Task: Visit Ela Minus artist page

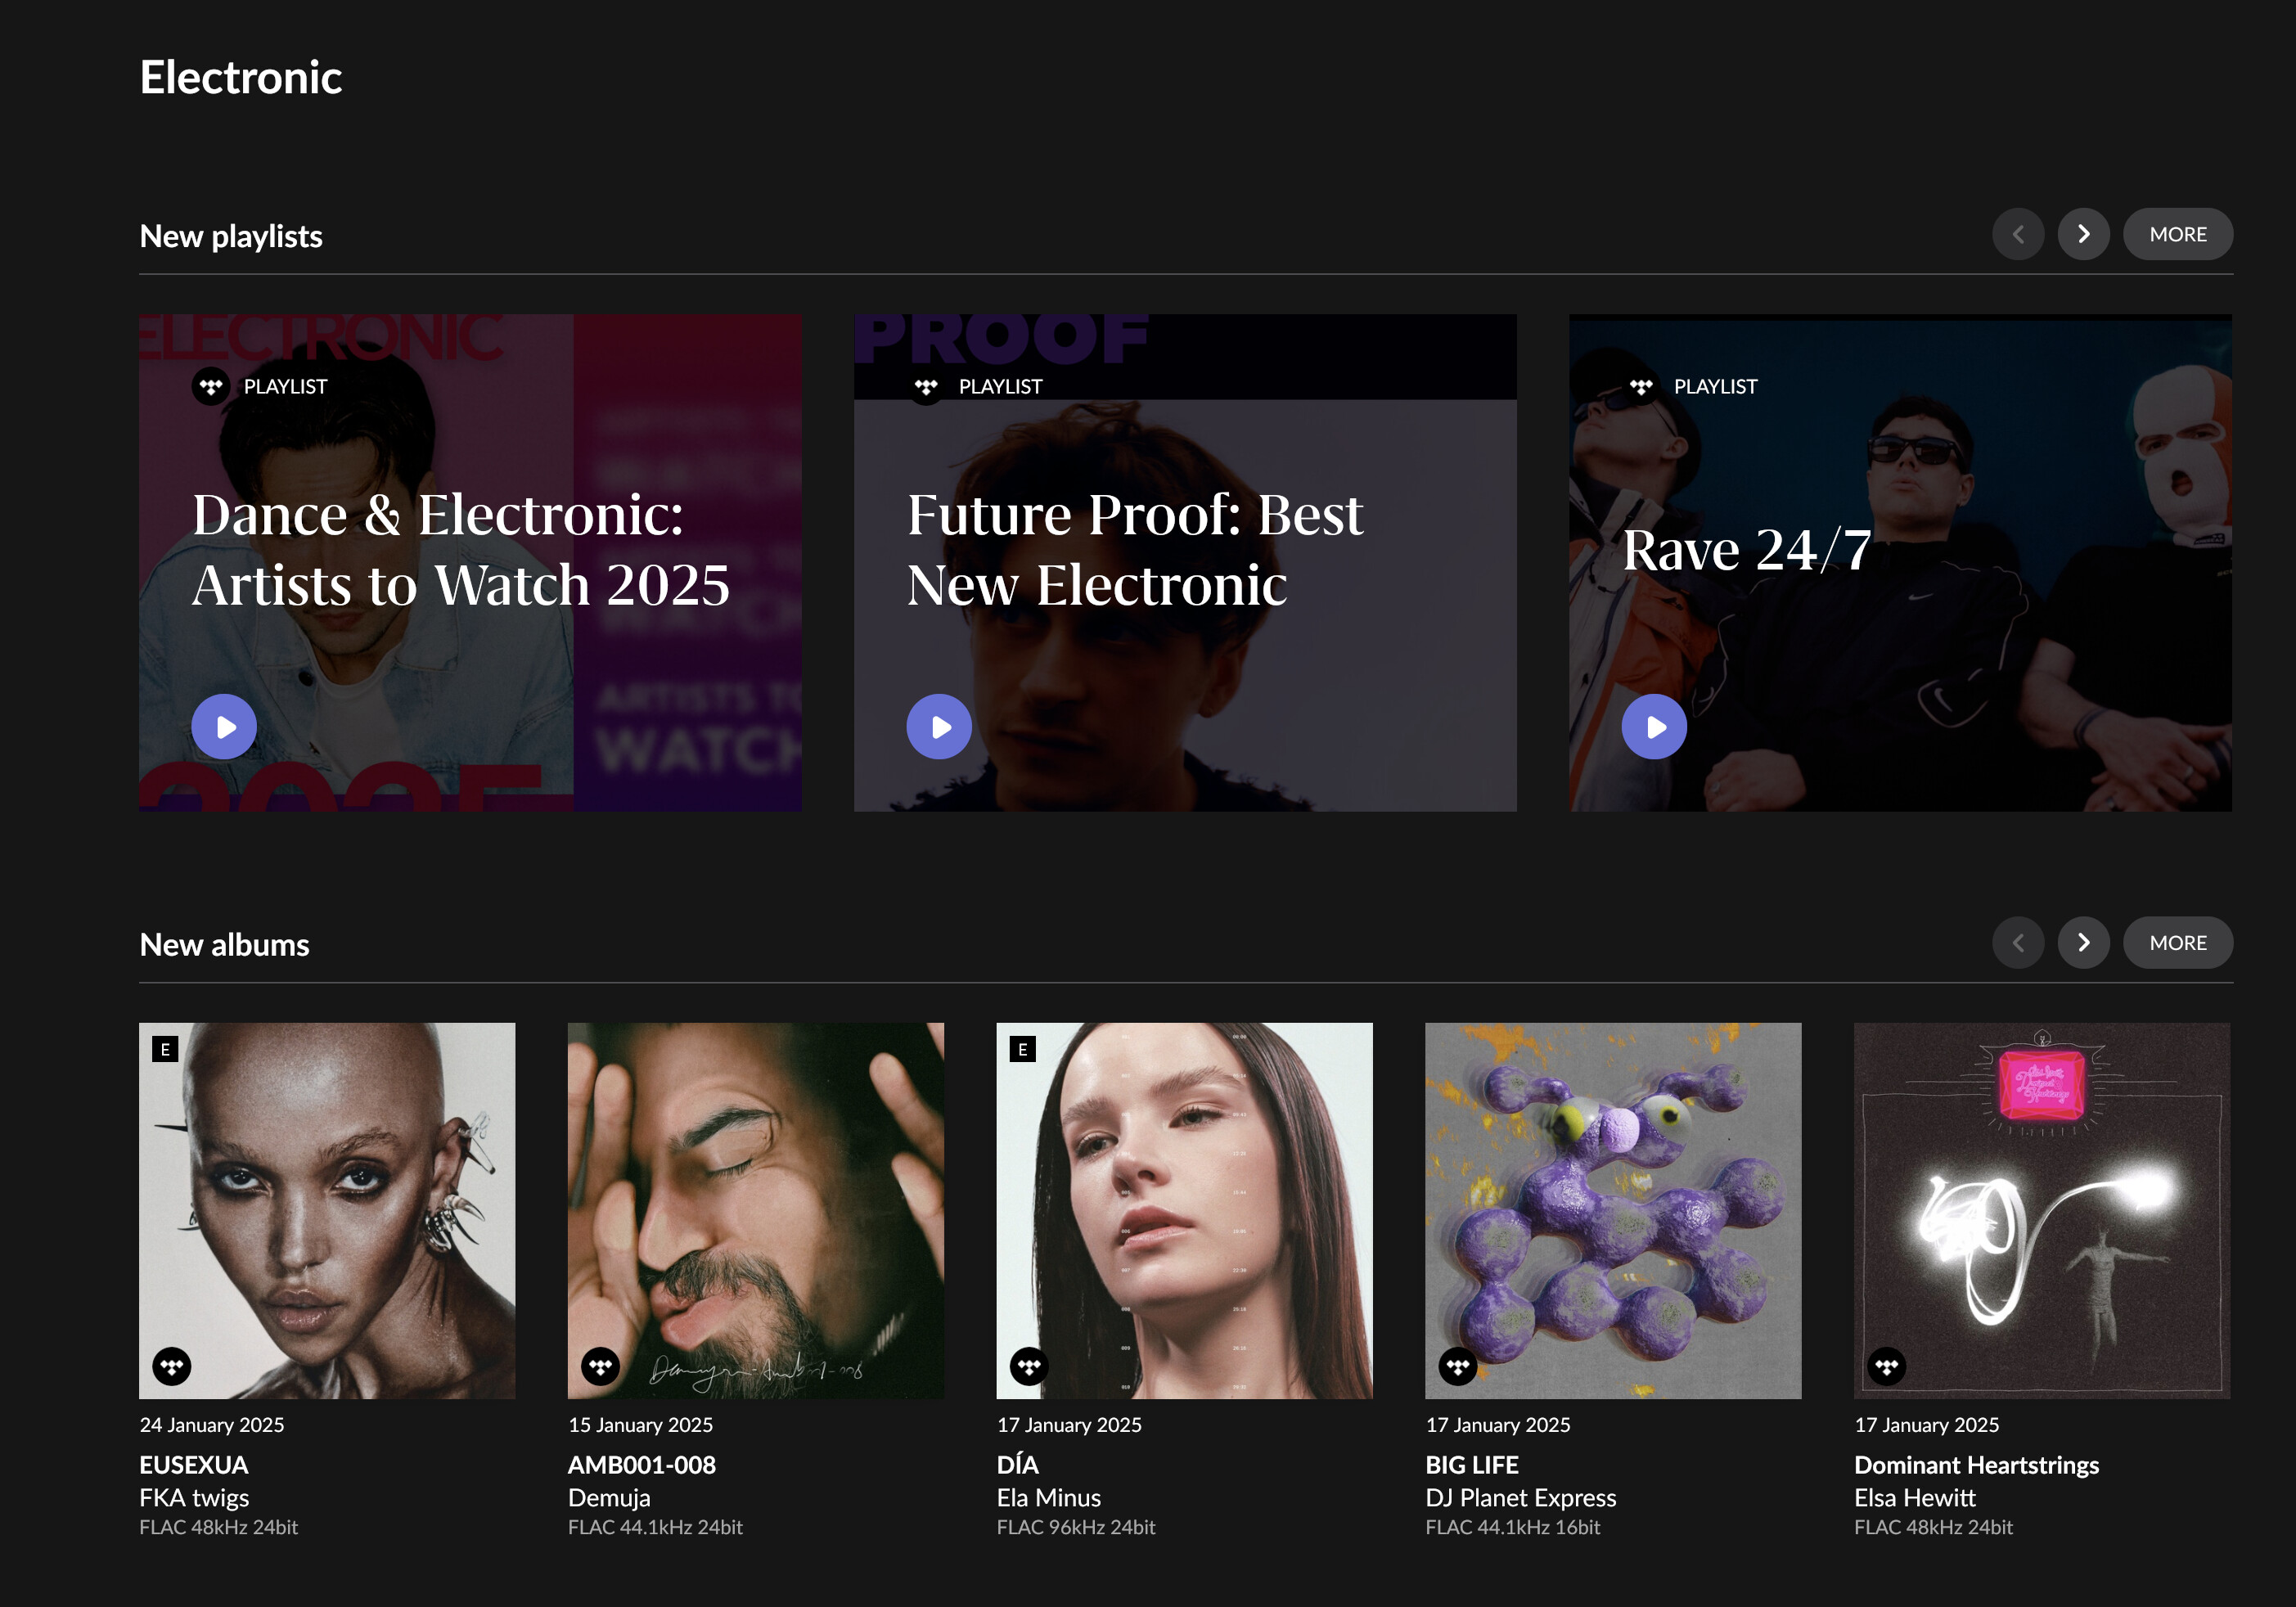Action: click(x=1048, y=1498)
